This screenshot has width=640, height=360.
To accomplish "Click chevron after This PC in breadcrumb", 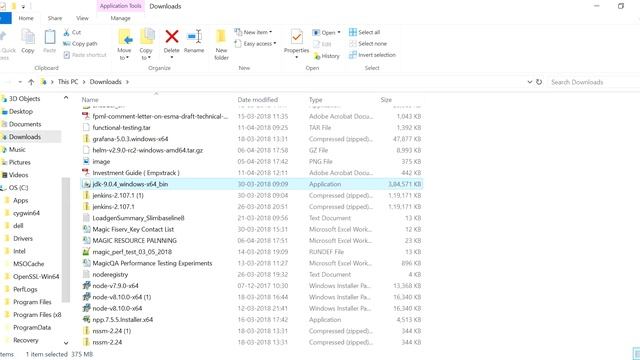I will (x=84, y=82).
